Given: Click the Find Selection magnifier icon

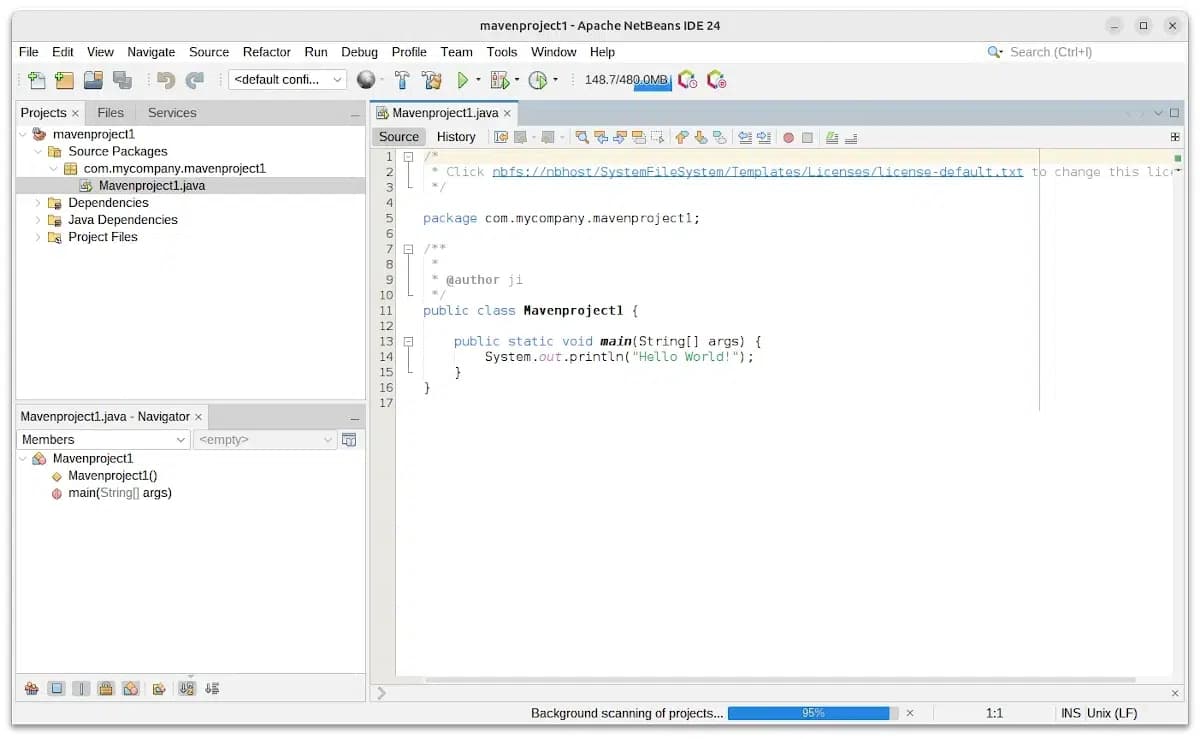Looking at the screenshot, I should point(582,137).
